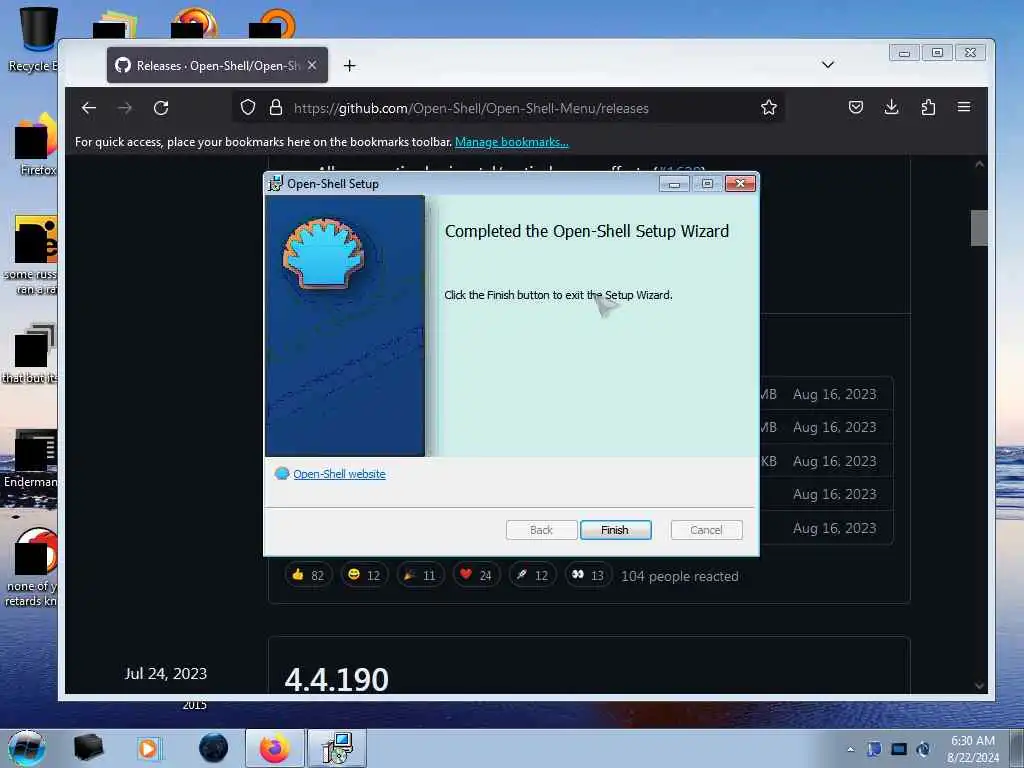Expand the list all tabs chevron

tap(827, 65)
